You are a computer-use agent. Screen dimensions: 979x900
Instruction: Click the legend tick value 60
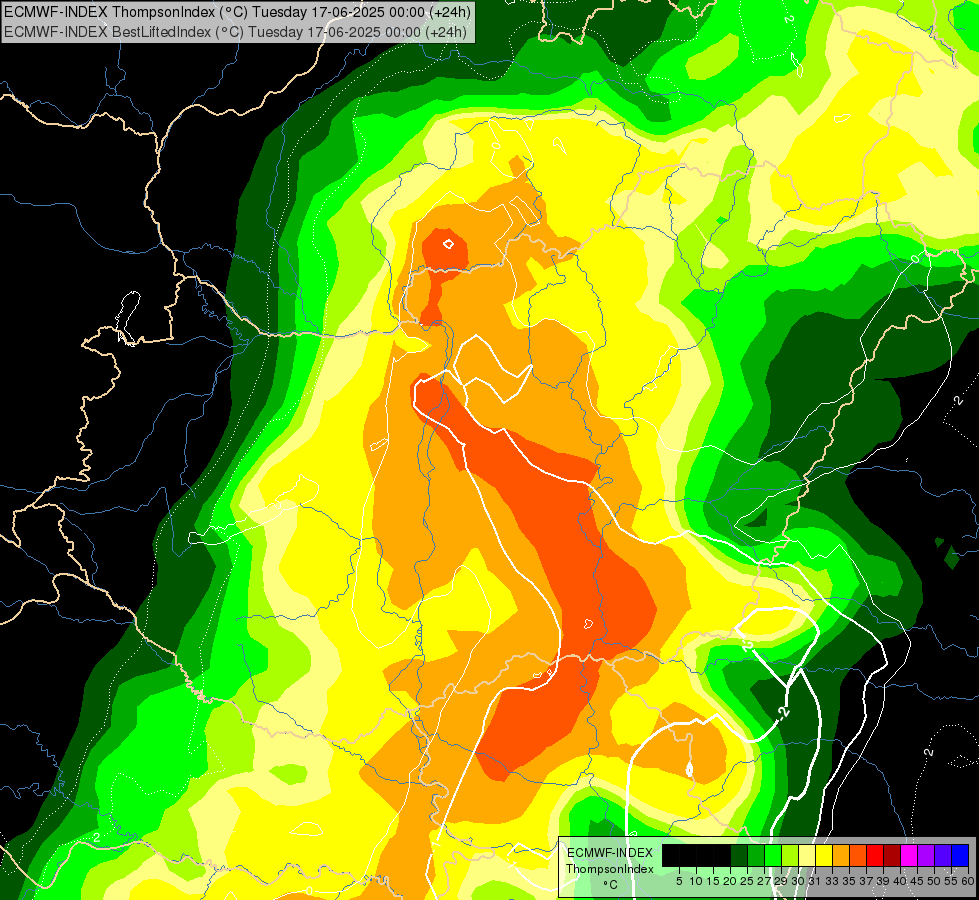[x=968, y=881]
